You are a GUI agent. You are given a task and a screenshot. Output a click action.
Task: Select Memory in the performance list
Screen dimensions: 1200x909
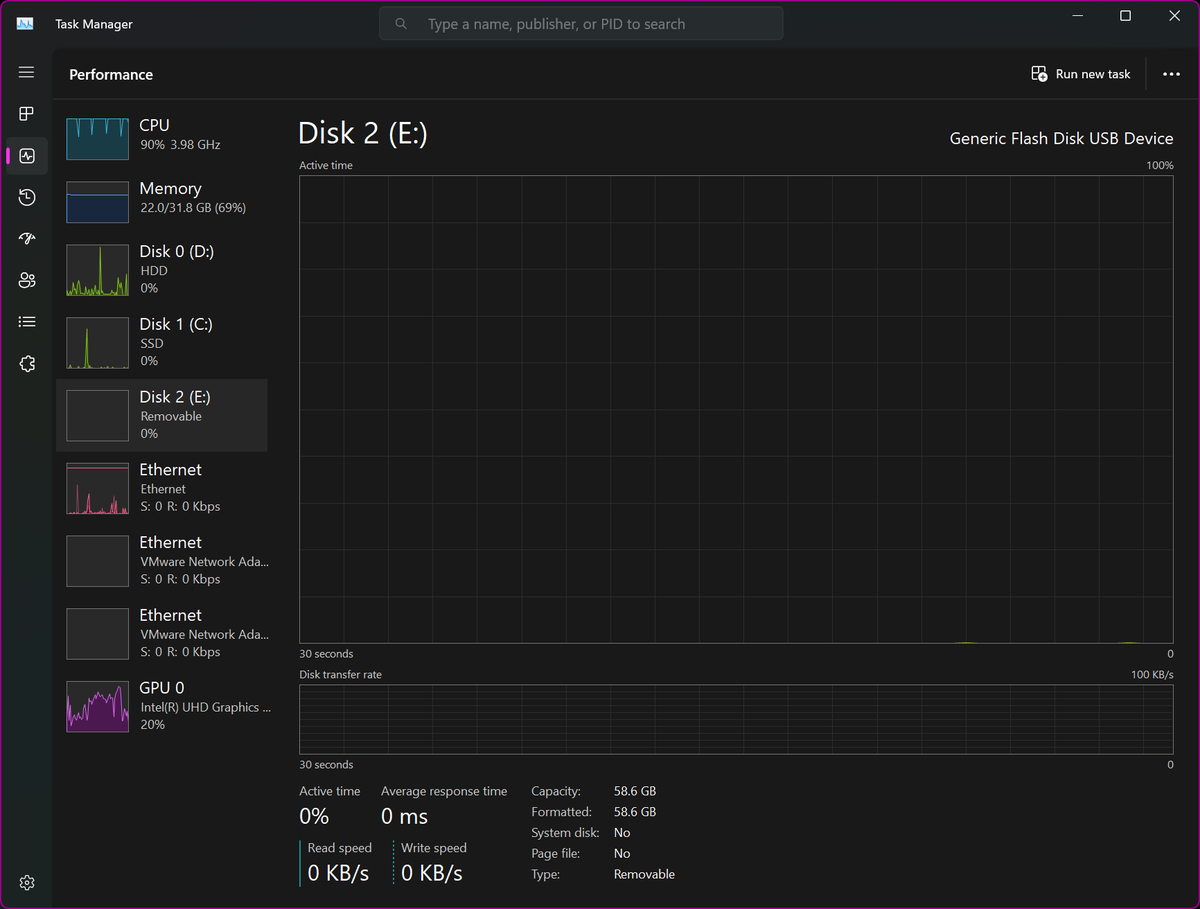coord(162,201)
